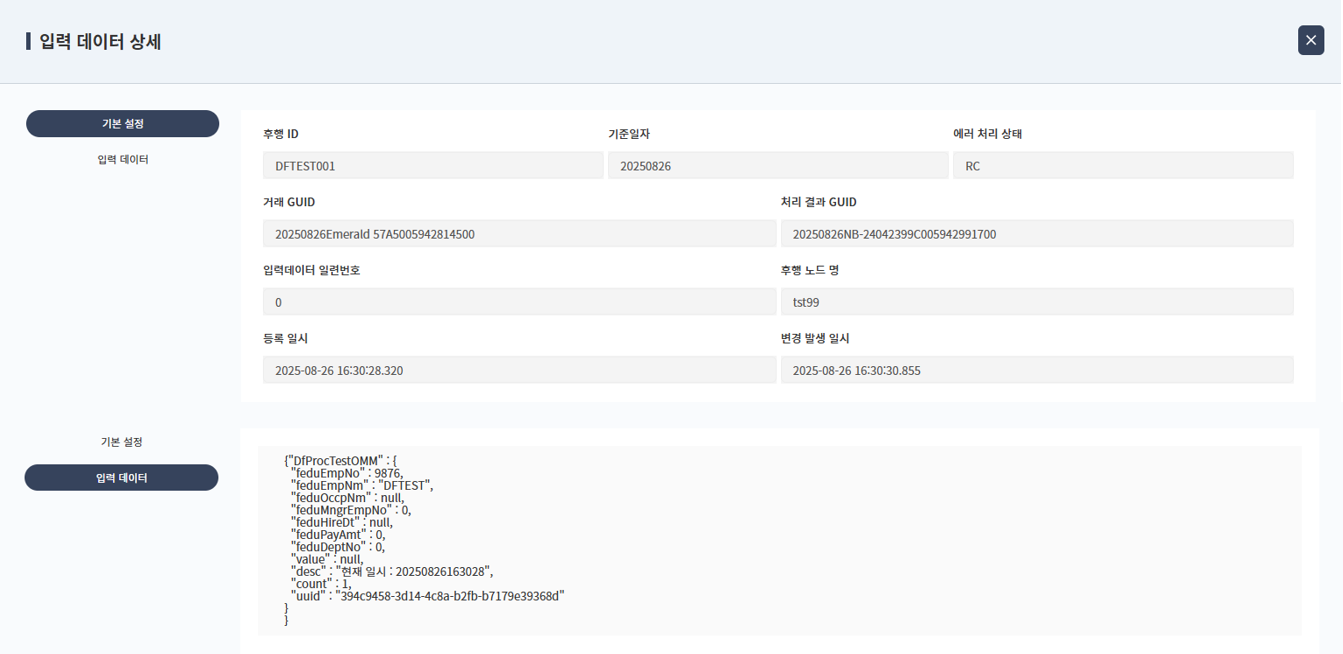Image resolution: width=1343 pixels, height=654 pixels.
Task: Click the desc 현재 일시 line in JSON
Action: pyautogui.click(x=392, y=572)
